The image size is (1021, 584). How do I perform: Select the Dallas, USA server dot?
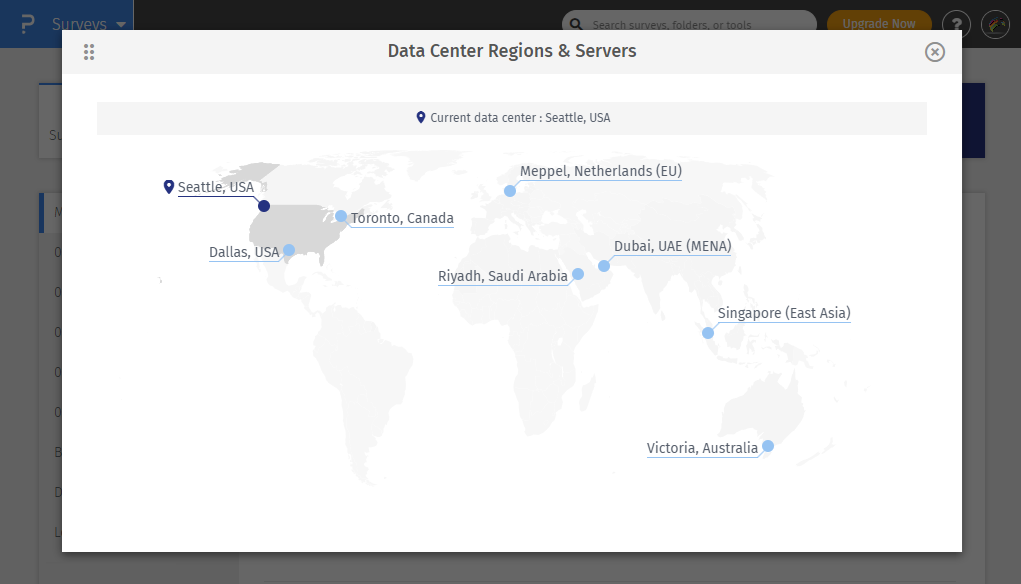pos(289,250)
